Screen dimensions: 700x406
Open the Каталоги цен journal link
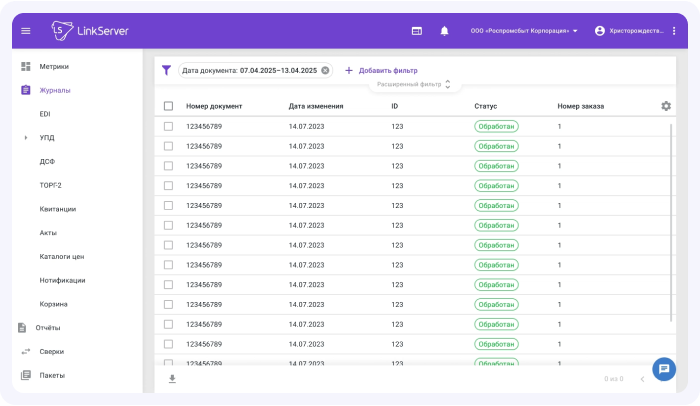coord(61,256)
